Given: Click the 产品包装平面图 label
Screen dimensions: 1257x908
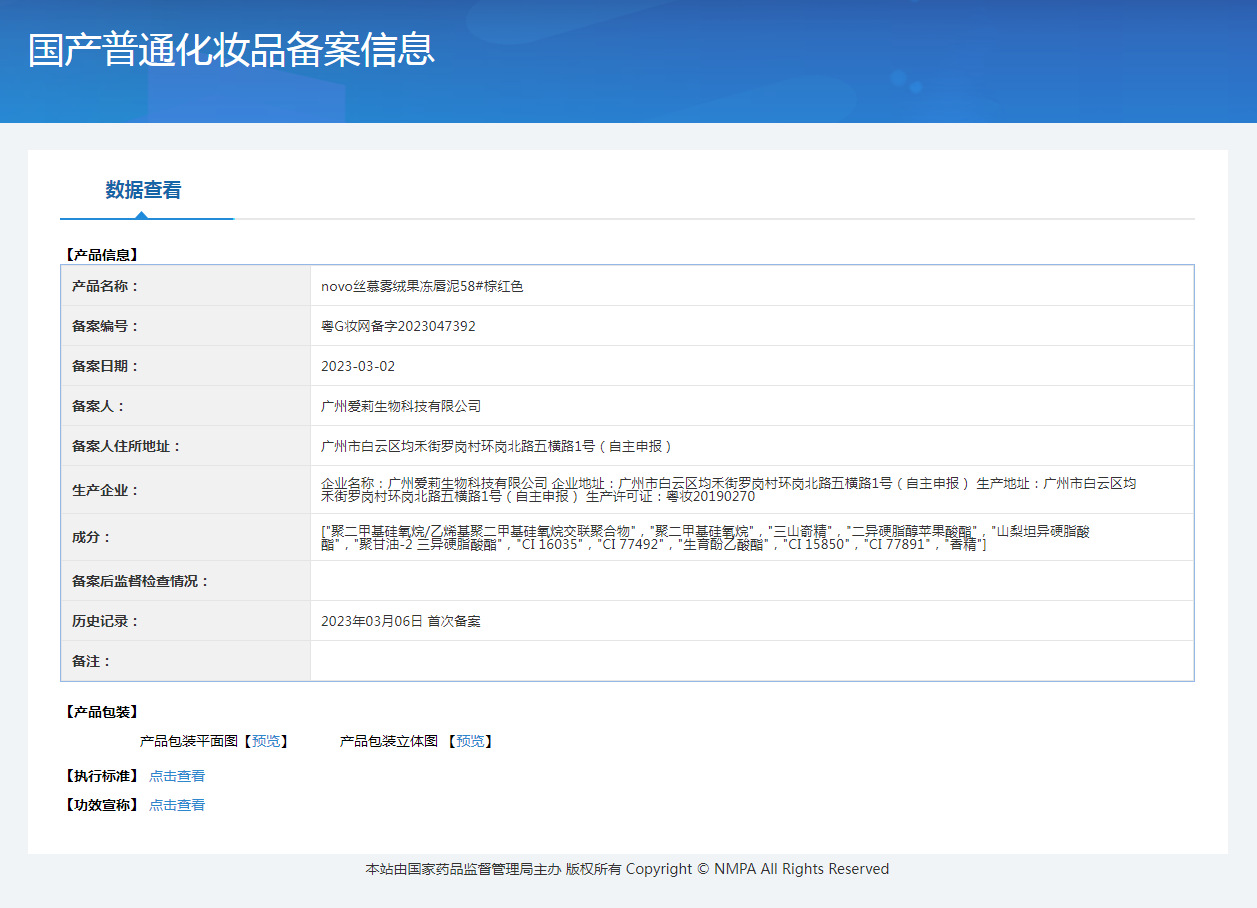Looking at the screenshot, I should (x=189, y=741).
